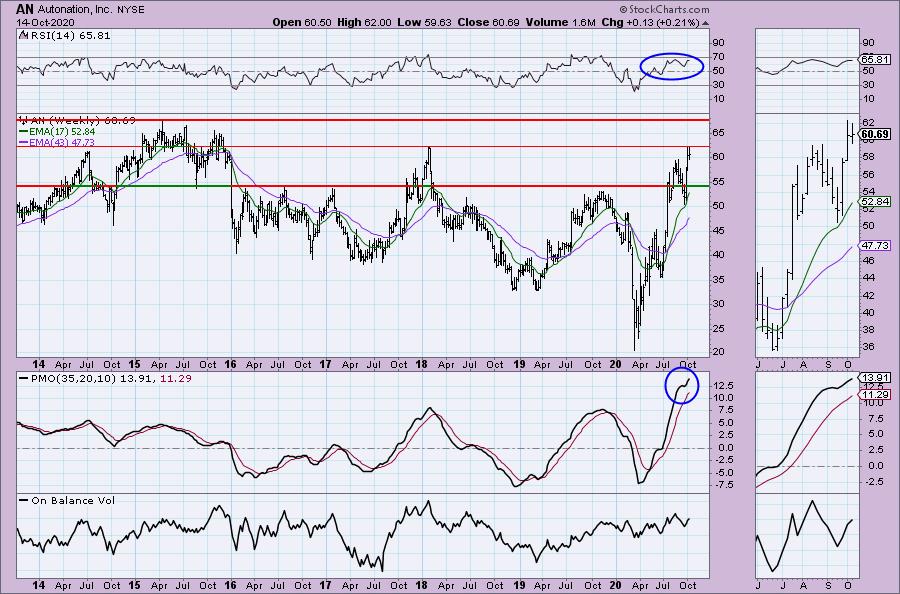Image resolution: width=900 pixels, height=594 pixels.
Task: Click the AN ticker symbol in the header
Action: point(24,9)
